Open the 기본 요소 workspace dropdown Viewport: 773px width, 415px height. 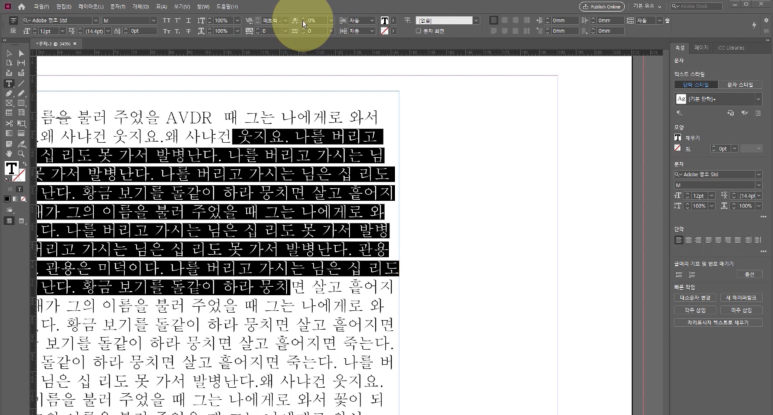647,6
